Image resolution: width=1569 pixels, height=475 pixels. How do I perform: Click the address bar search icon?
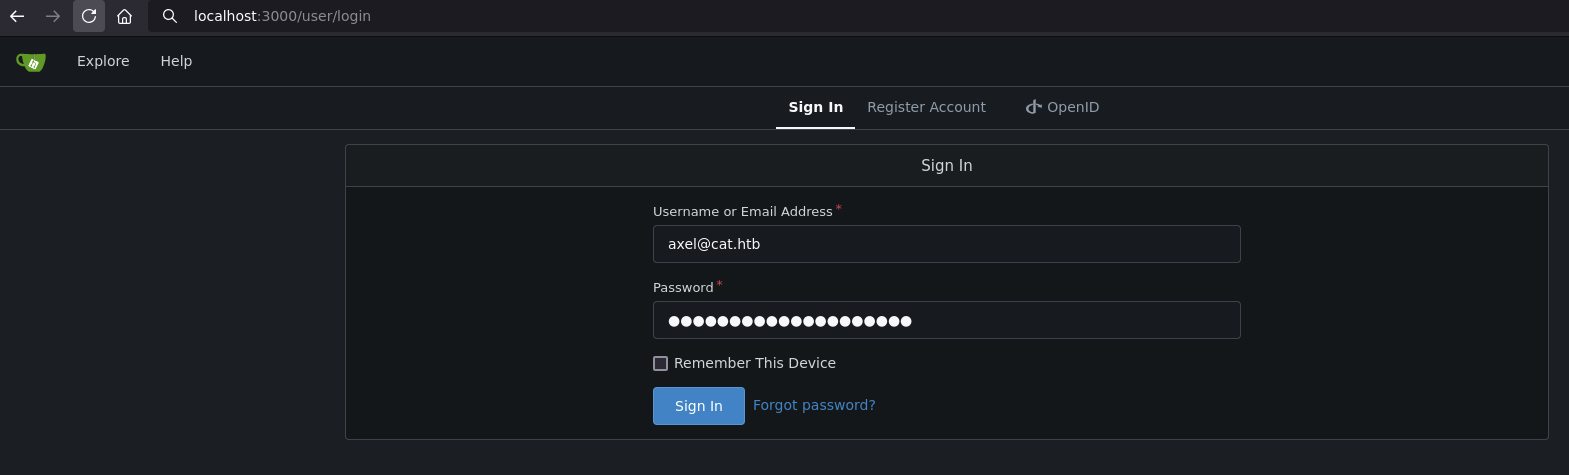170,16
